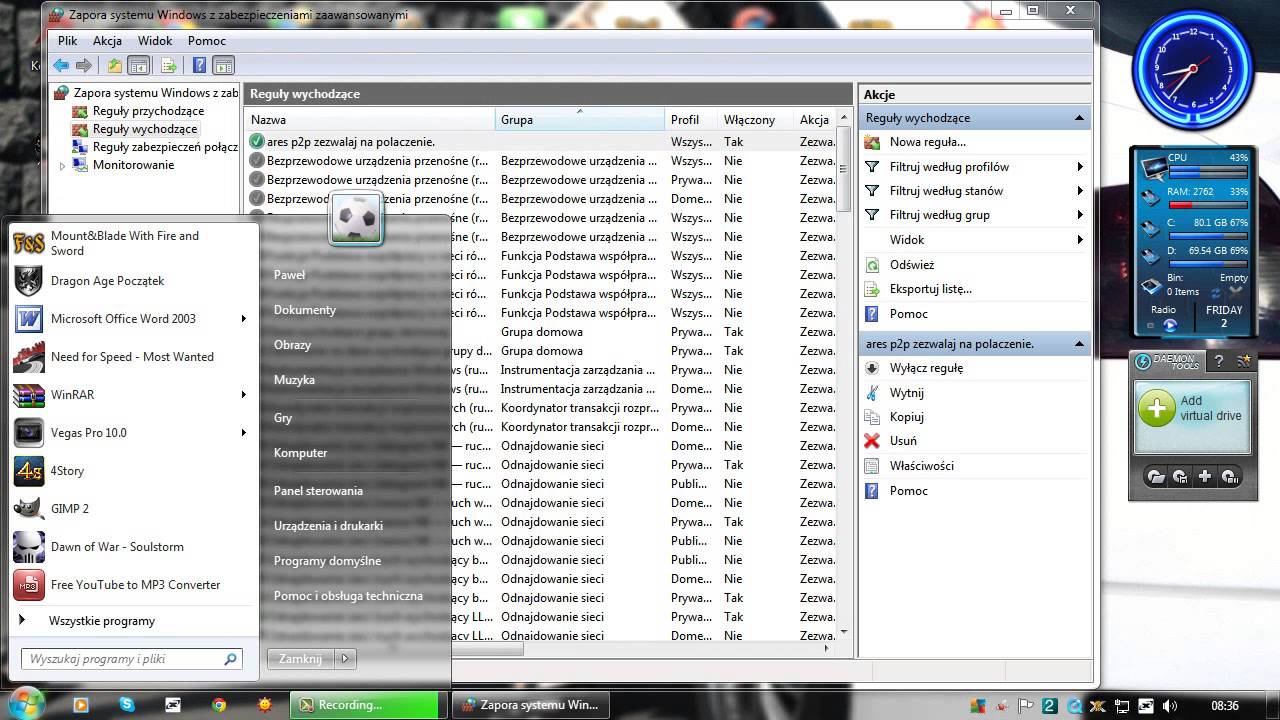Image resolution: width=1280 pixels, height=720 pixels.
Task: Click the forward arrow in the toolbar
Action: [x=84, y=66]
